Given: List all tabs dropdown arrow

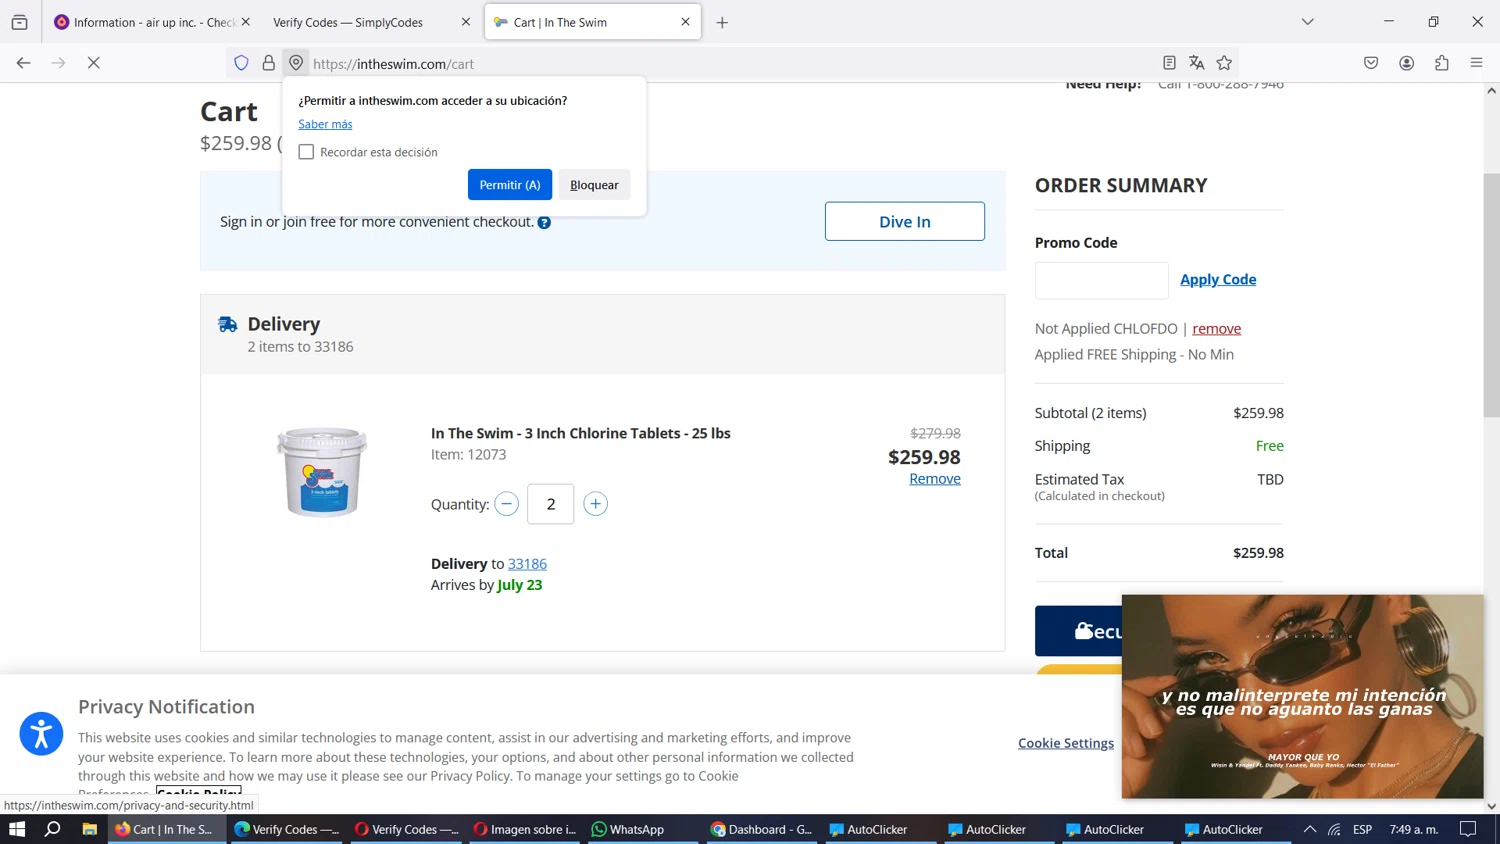Looking at the screenshot, I should click(x=1307, y=22).
